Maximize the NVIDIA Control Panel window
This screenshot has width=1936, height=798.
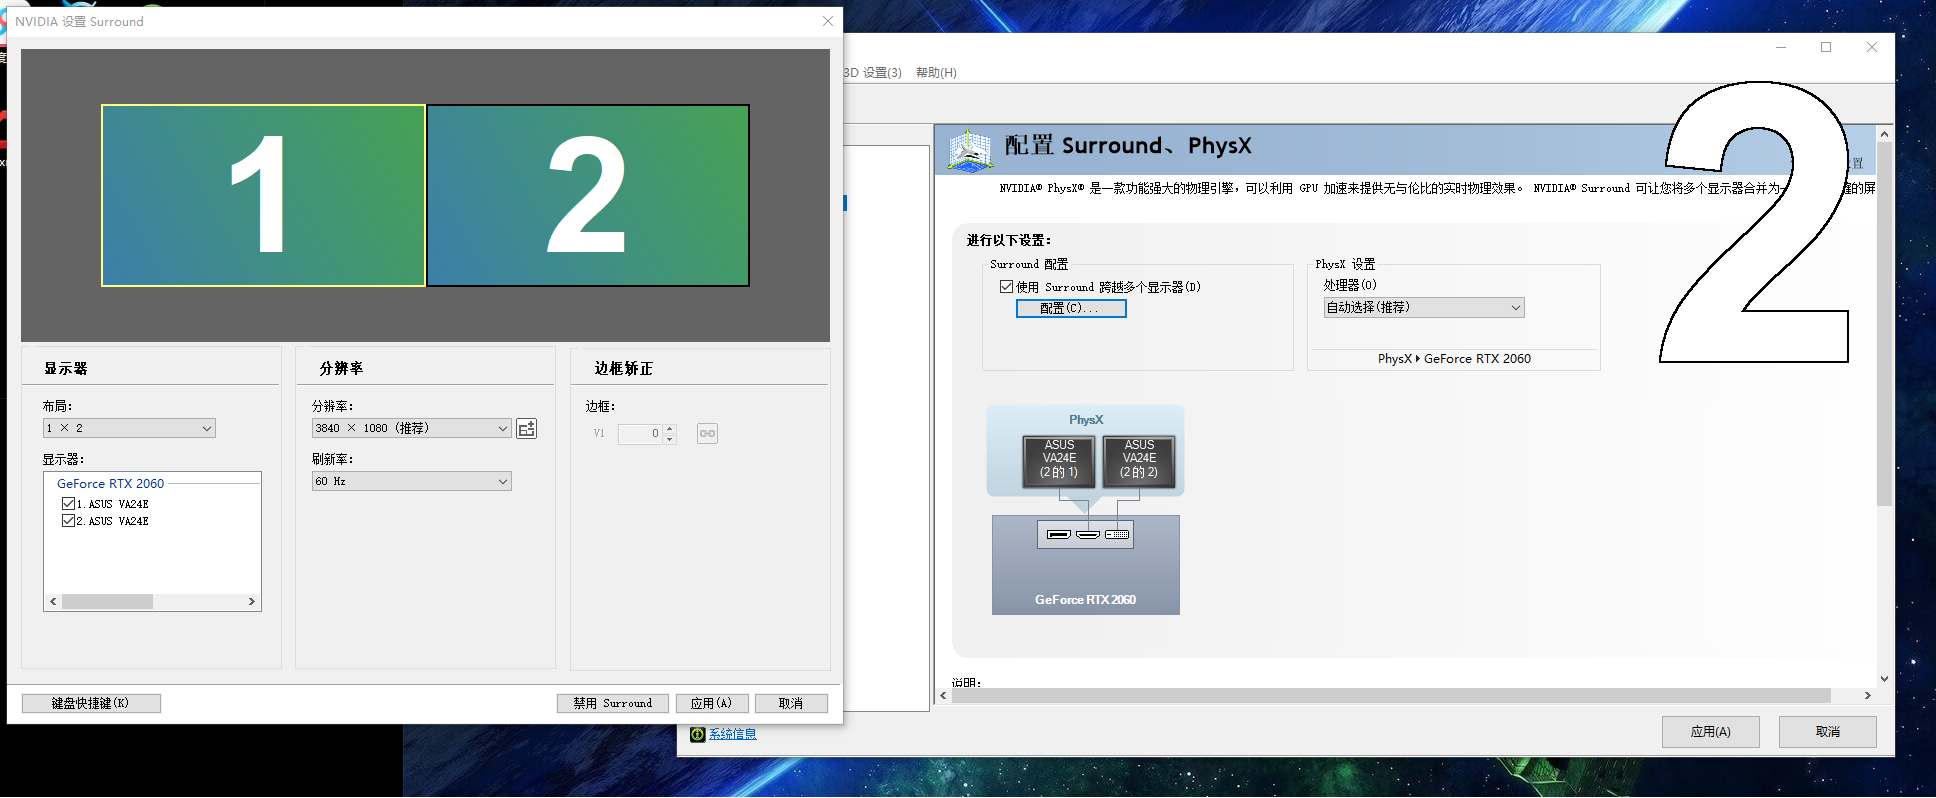[x=1826, y=47]
